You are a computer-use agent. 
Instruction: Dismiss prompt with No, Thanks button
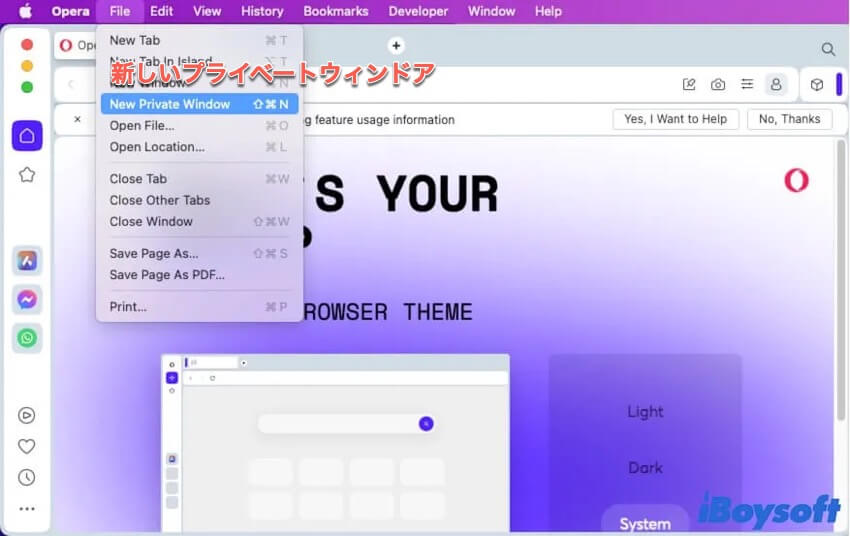click(x=789, y=119)
